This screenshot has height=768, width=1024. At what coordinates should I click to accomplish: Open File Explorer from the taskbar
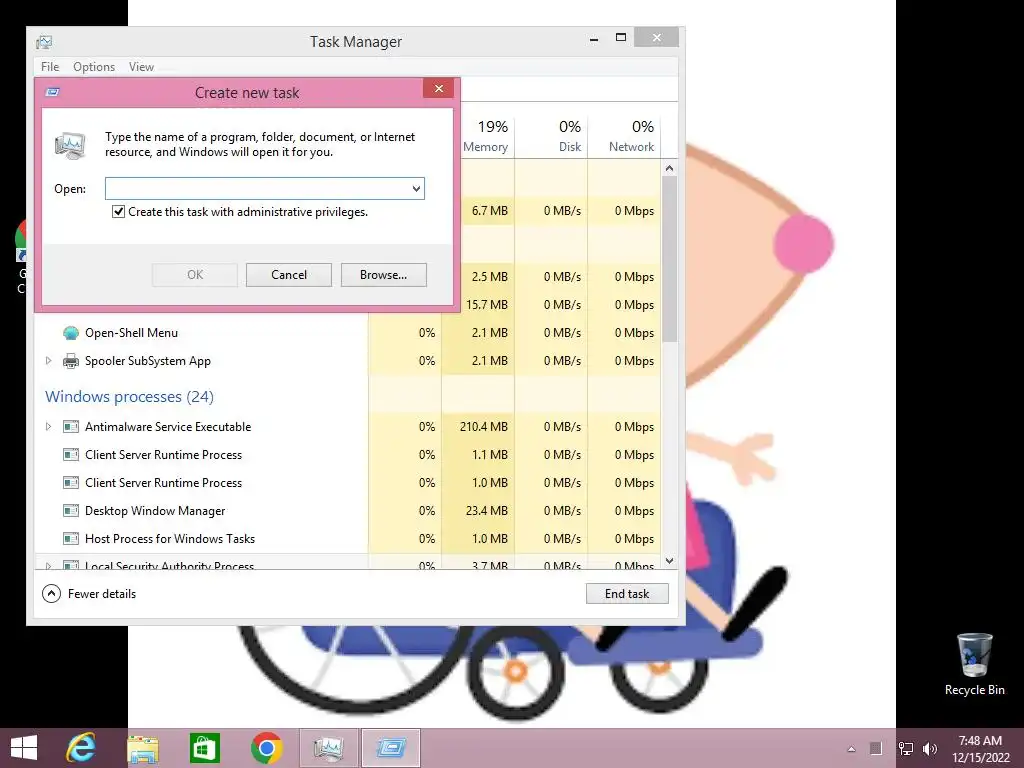(x=143, y=748)
